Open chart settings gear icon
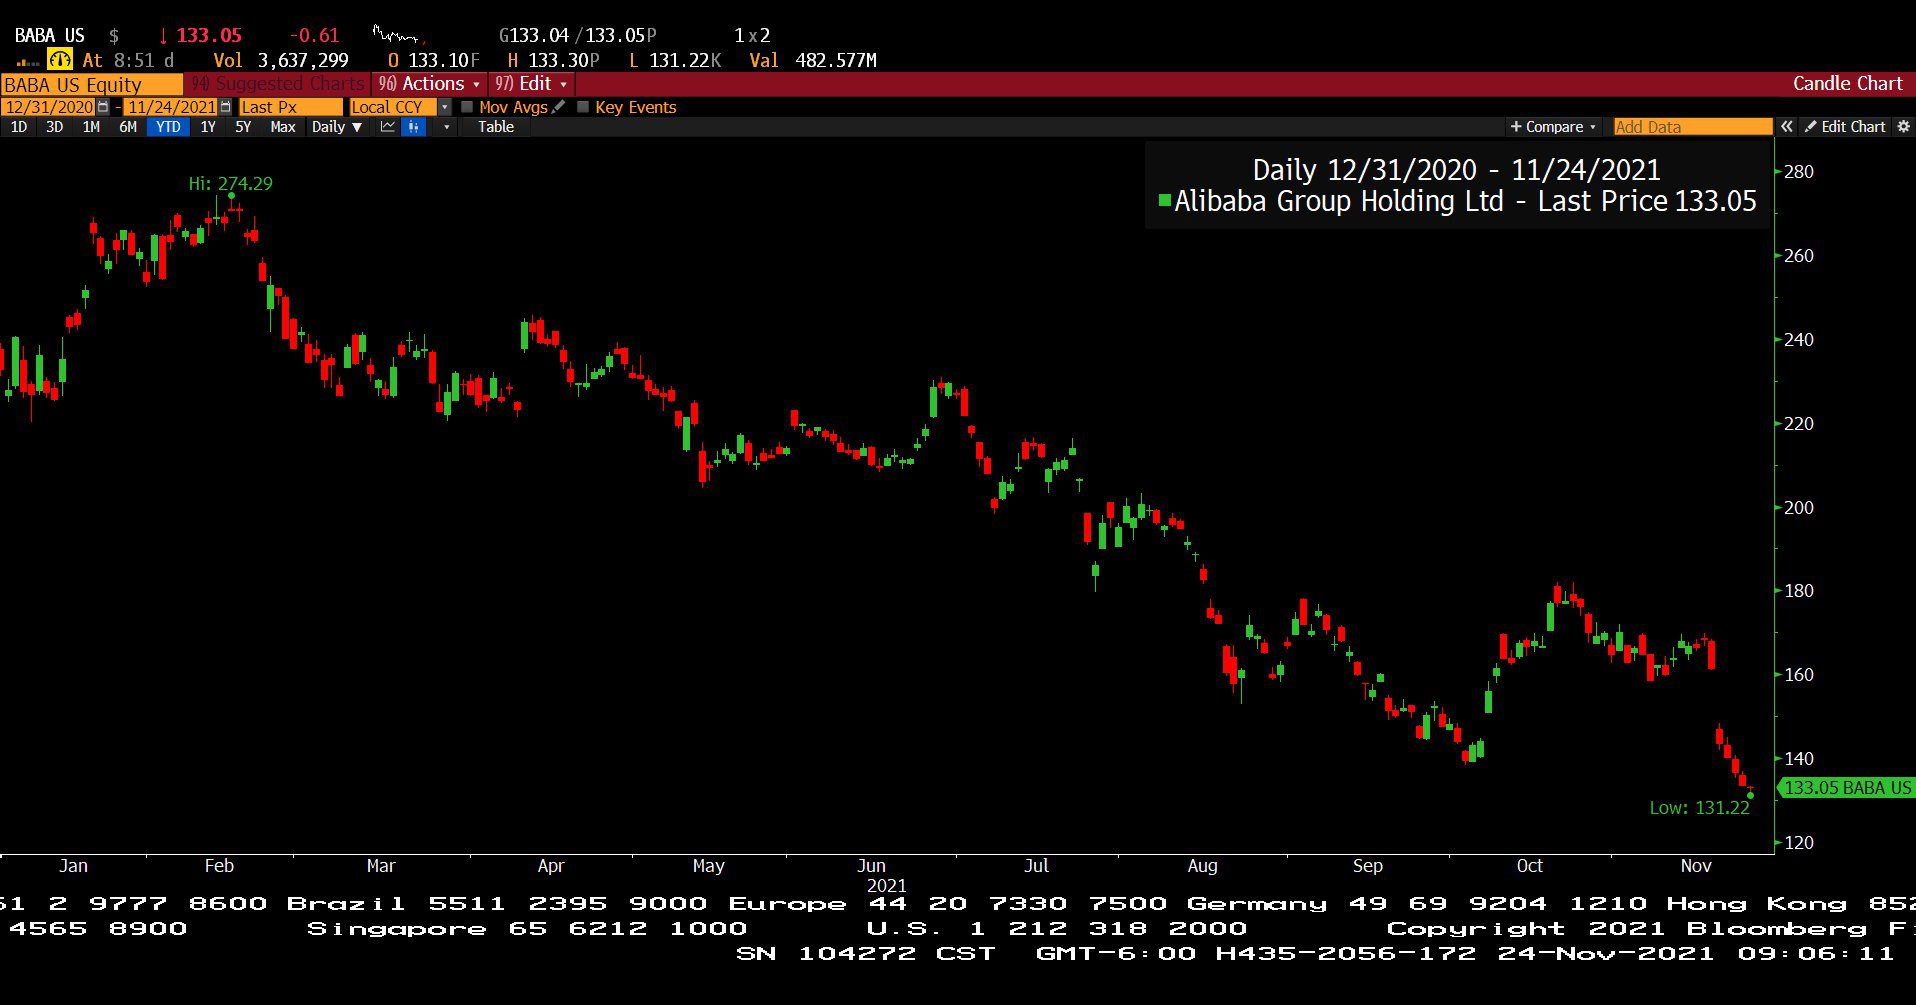The width and height of the screenshot is (1916, 1005). 1903,127
